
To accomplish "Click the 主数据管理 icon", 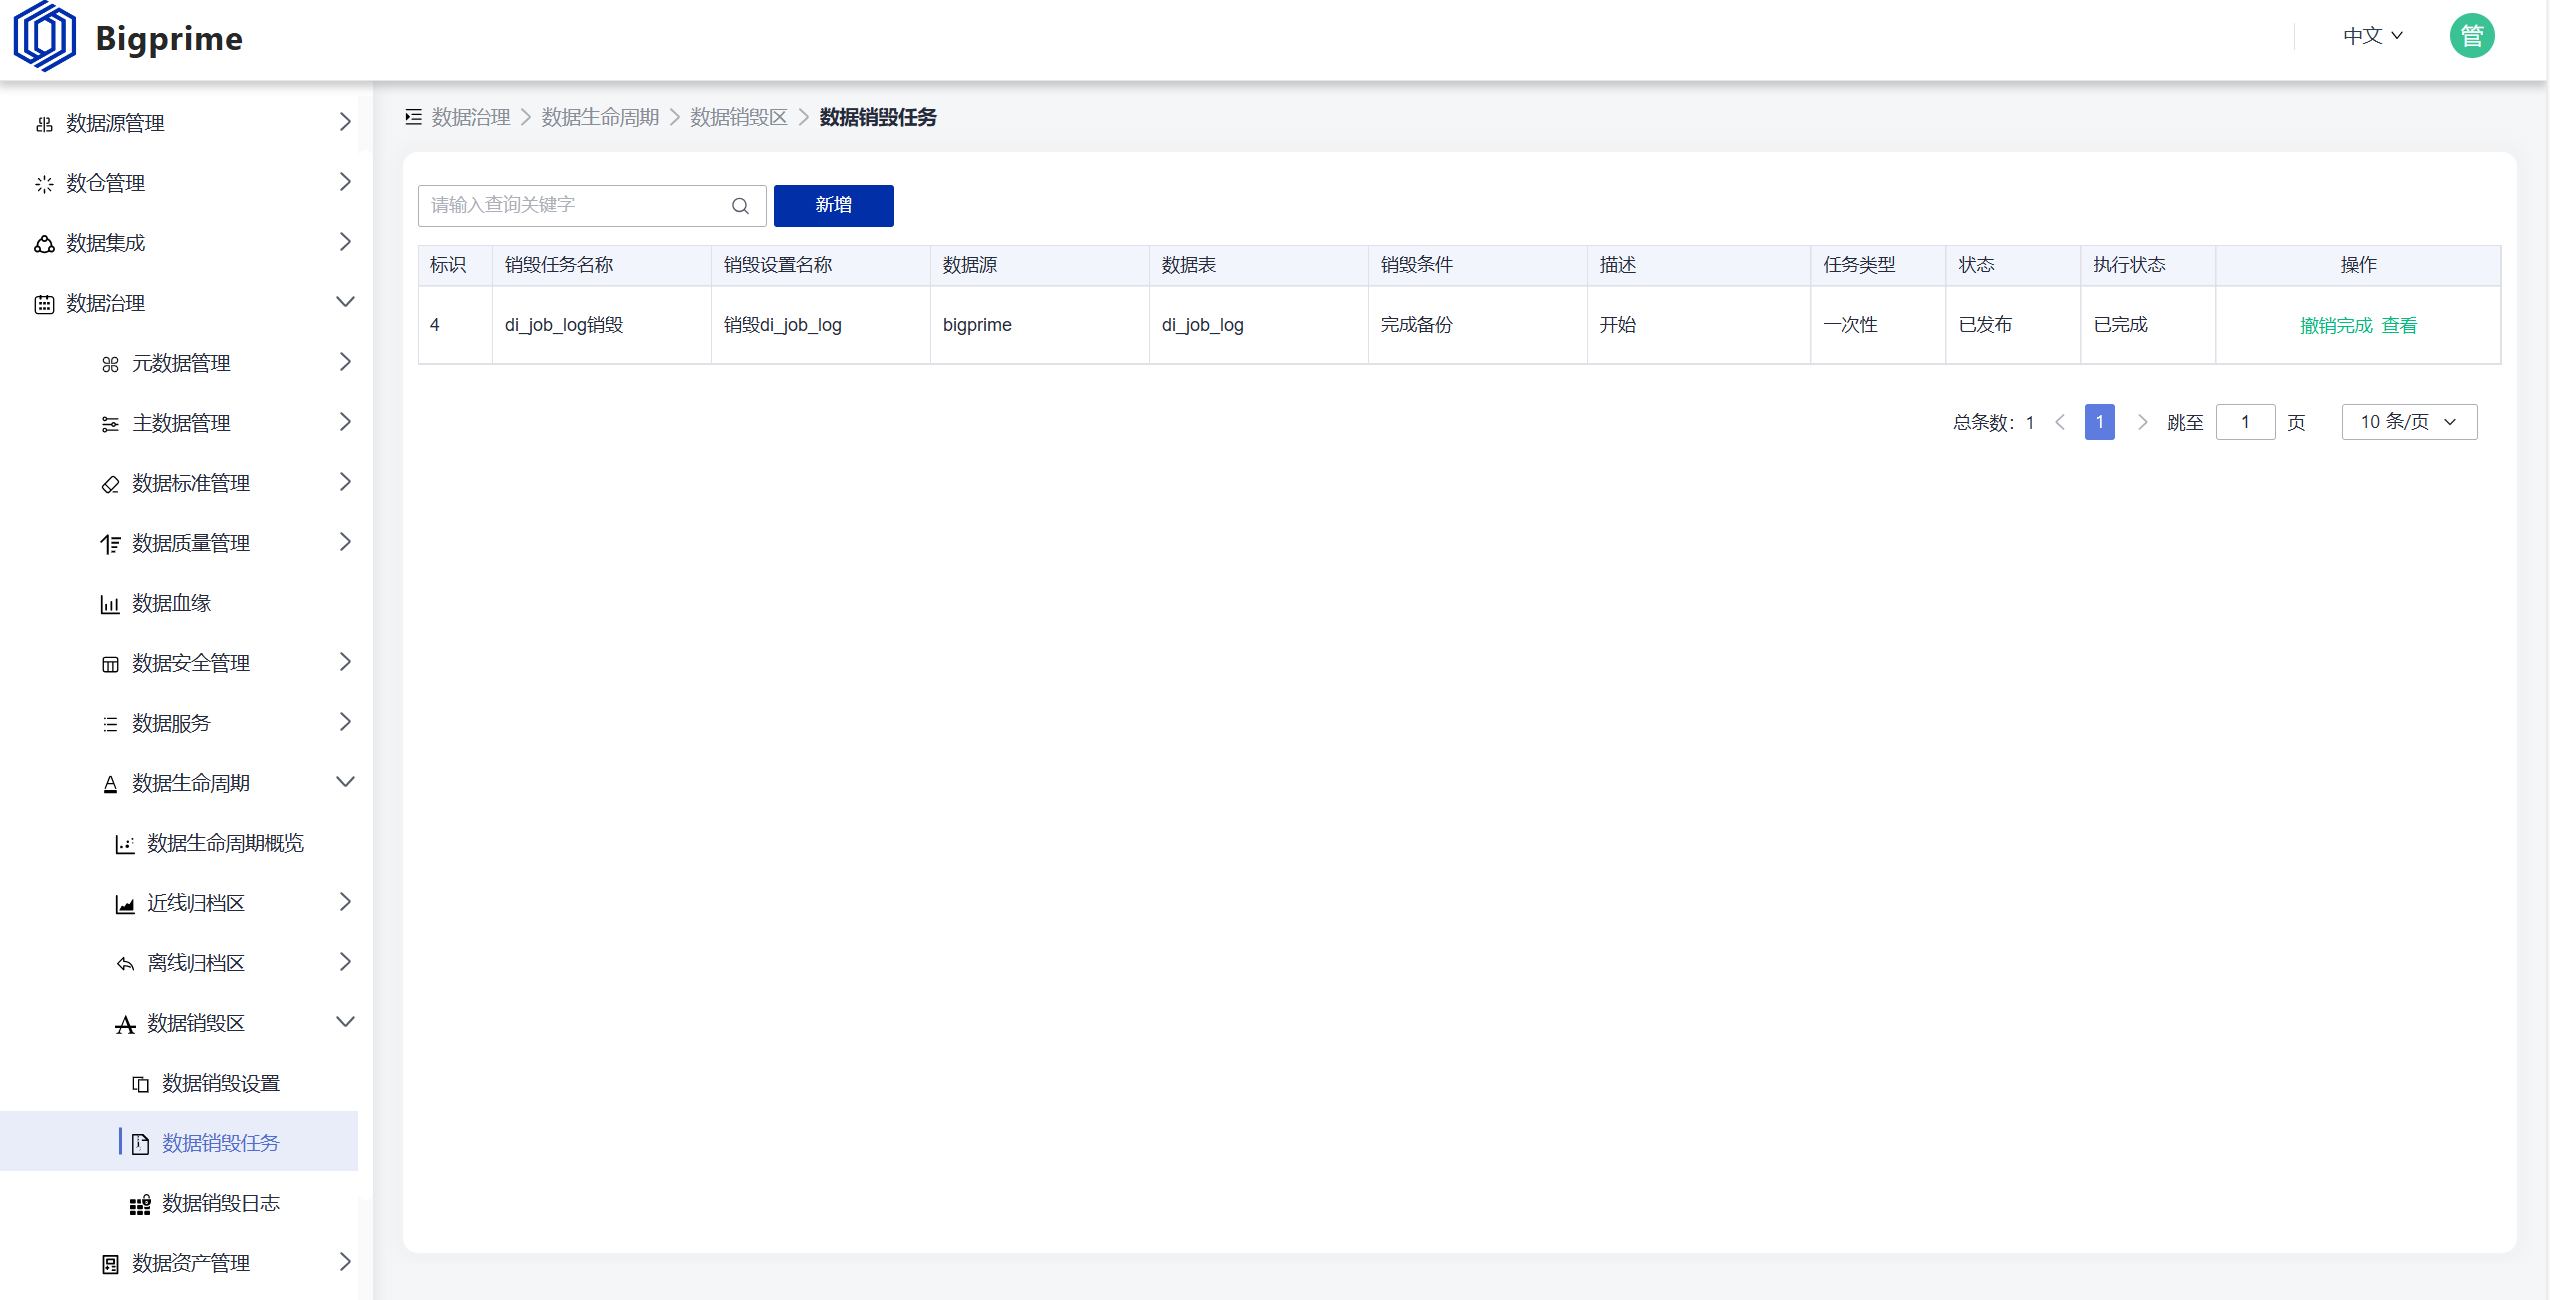I will [110, 424].
